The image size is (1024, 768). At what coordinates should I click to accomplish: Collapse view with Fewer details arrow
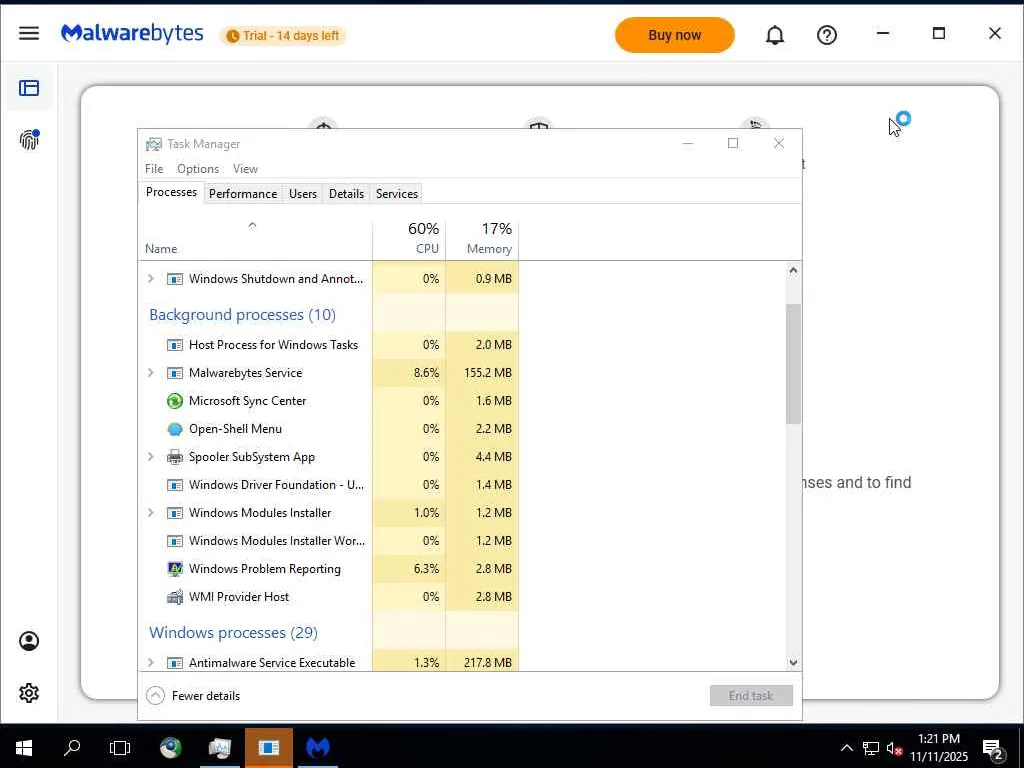155,696
